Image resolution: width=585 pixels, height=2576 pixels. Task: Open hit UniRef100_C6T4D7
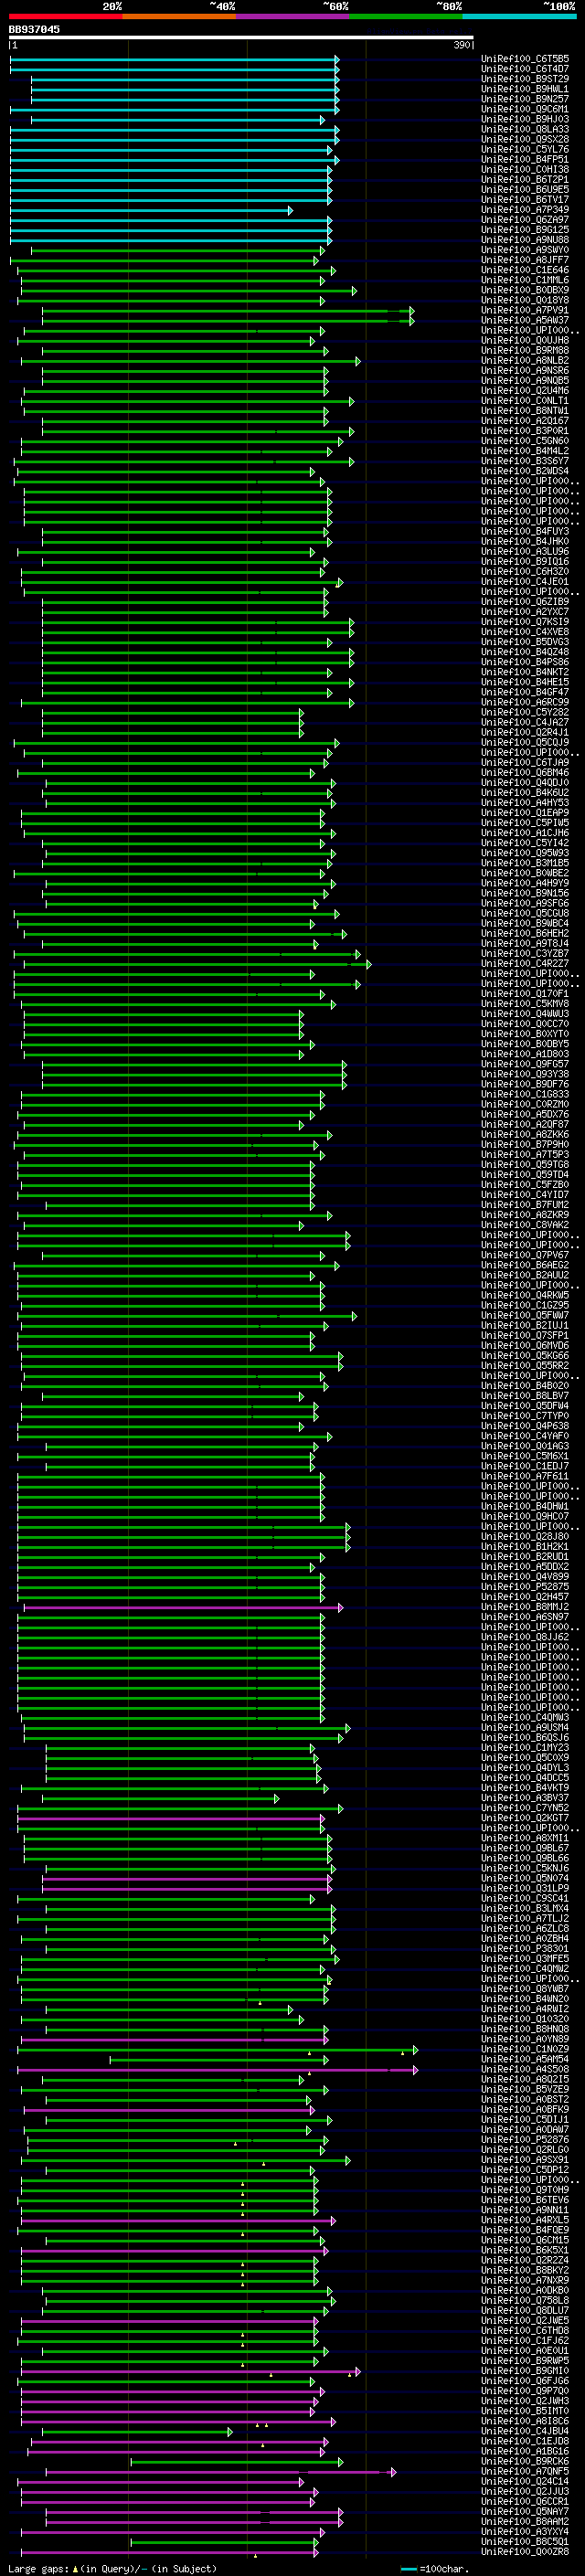coord(525,70)
